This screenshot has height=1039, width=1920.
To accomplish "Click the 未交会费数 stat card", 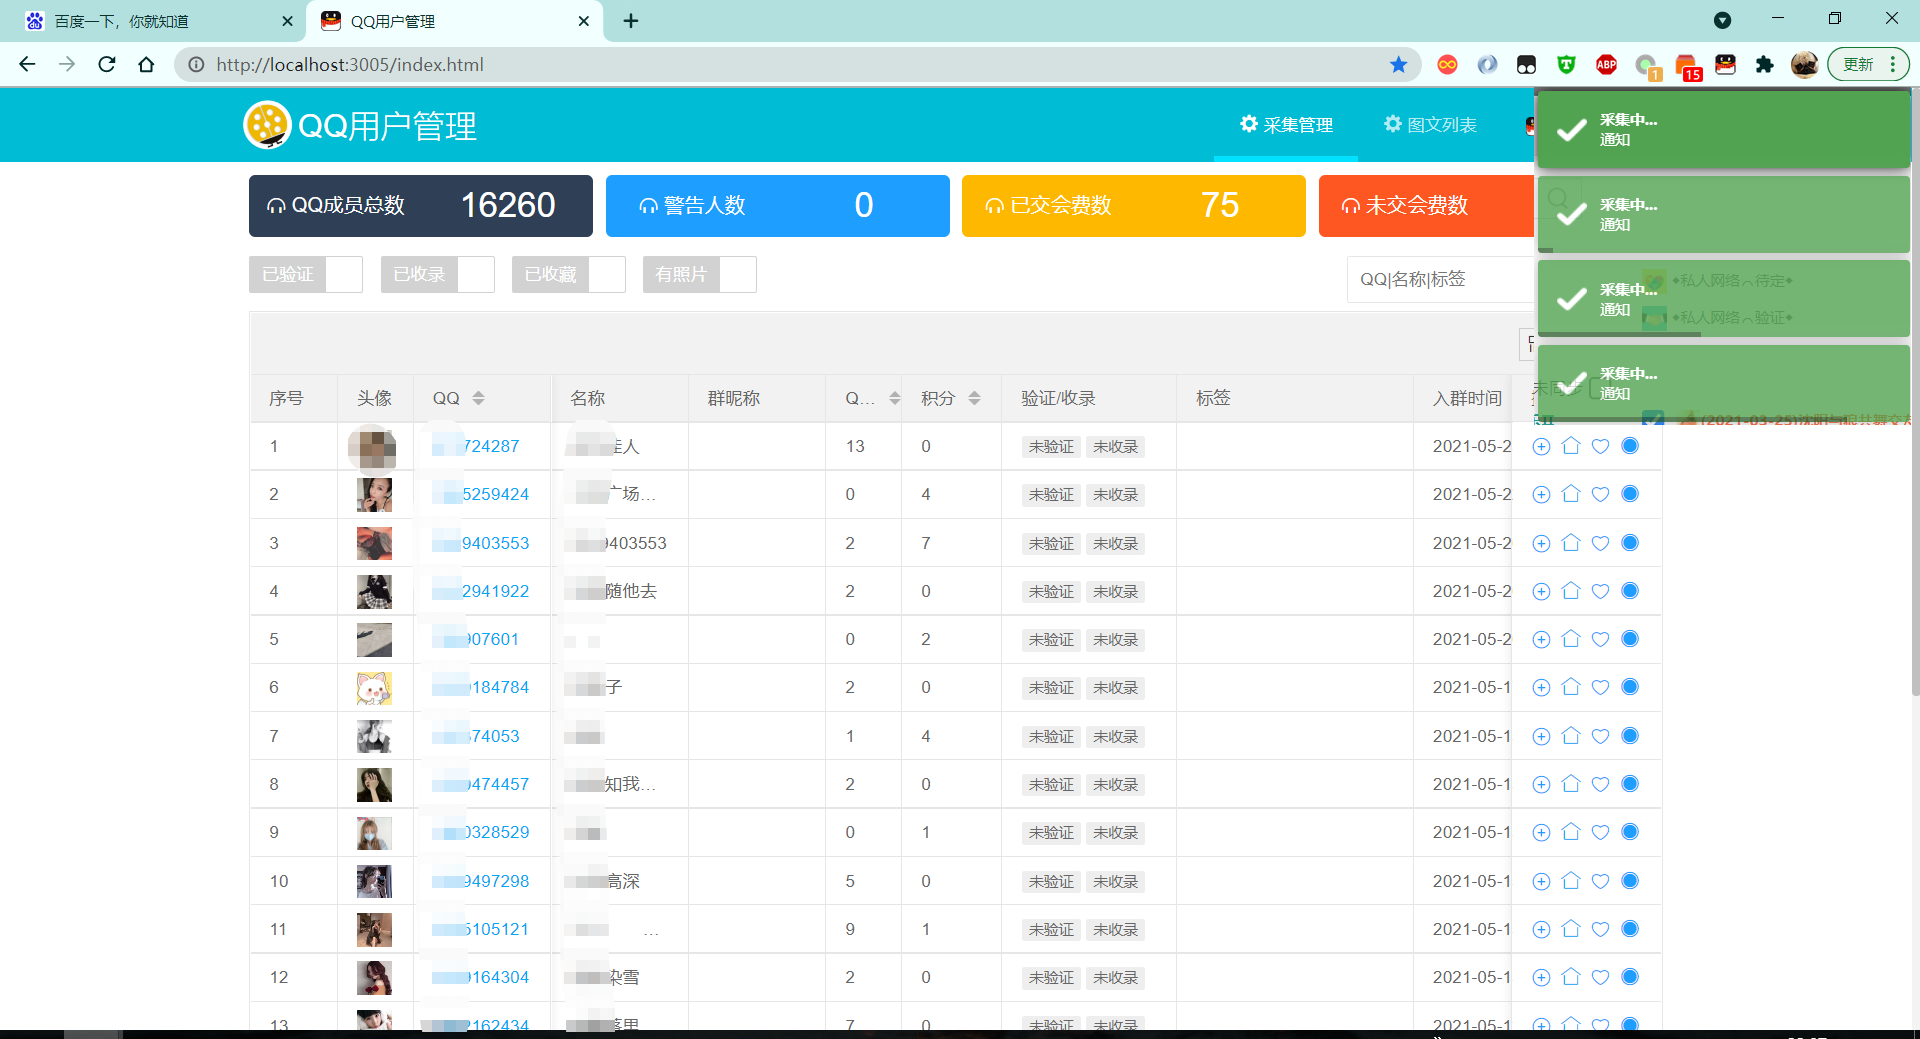I will pyautogui.click(x=1426, y=206).
